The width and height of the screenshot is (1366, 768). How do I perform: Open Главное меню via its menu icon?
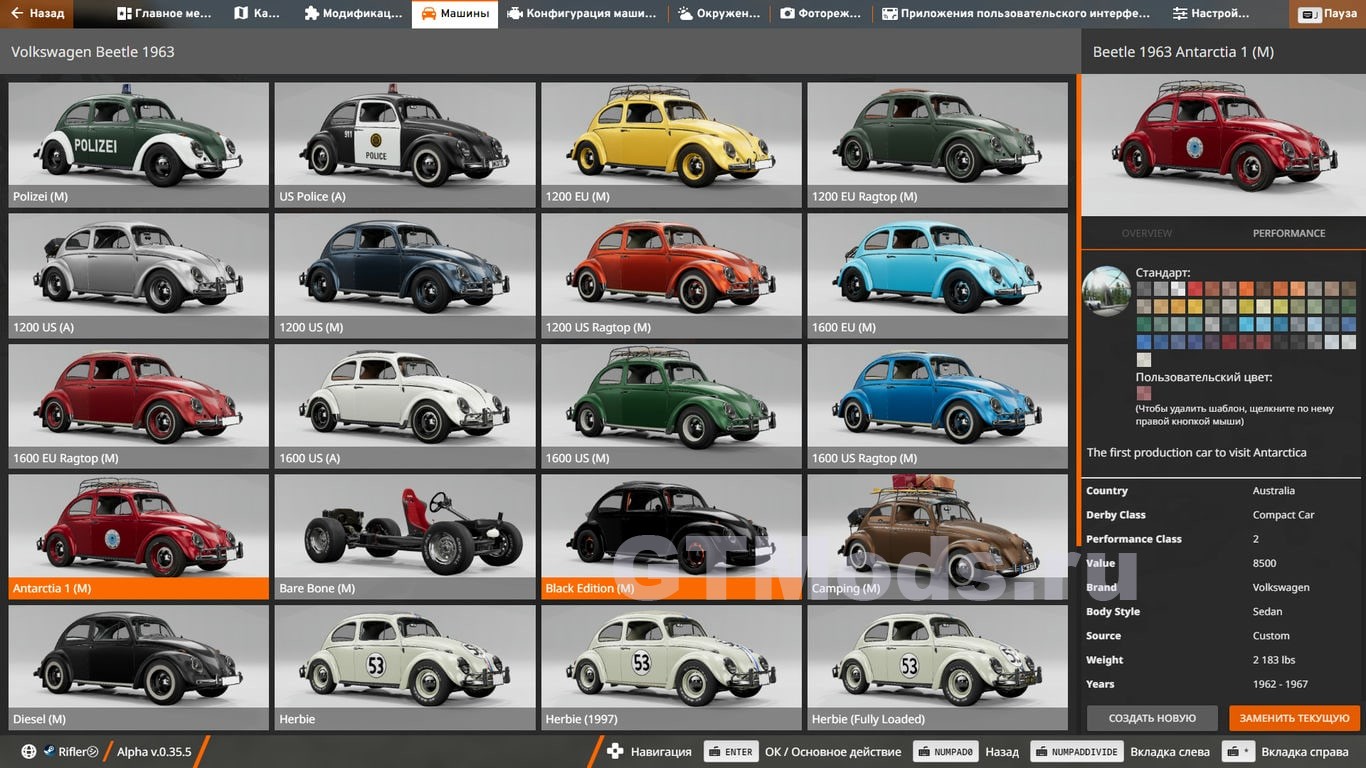tap(124, 14)
